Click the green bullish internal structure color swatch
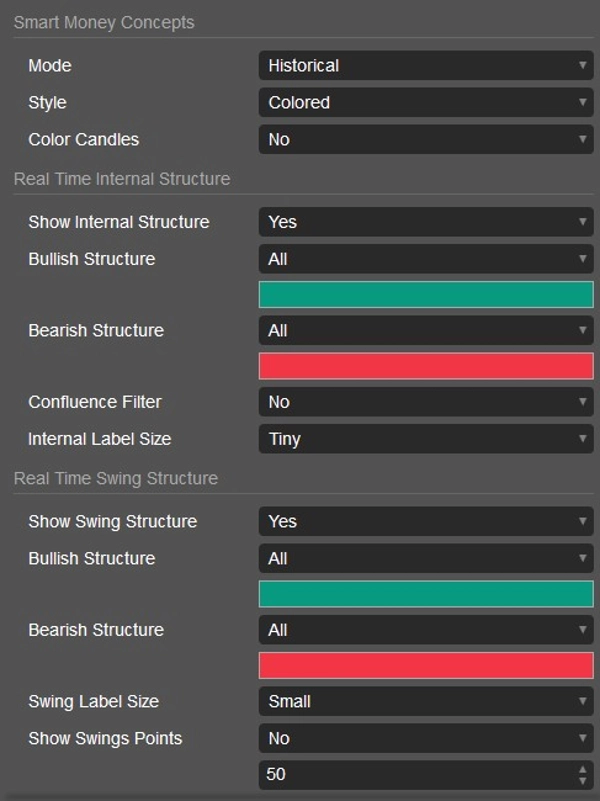600x801 pixels. pyautogui.click(x=425, y=294)
